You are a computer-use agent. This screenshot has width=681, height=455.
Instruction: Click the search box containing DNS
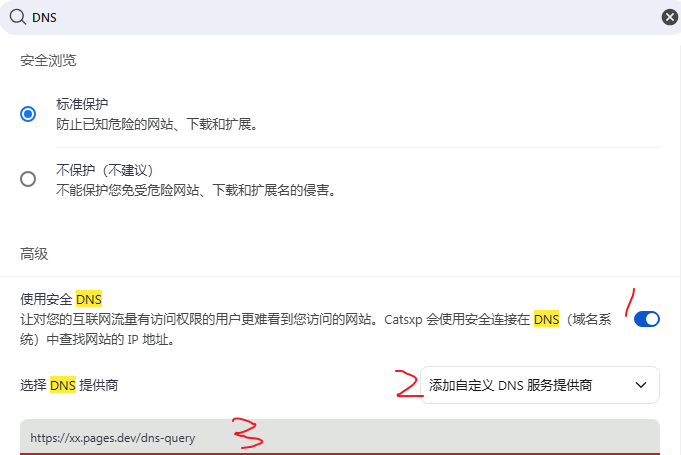pyautogui.click(x=340, y=17)
